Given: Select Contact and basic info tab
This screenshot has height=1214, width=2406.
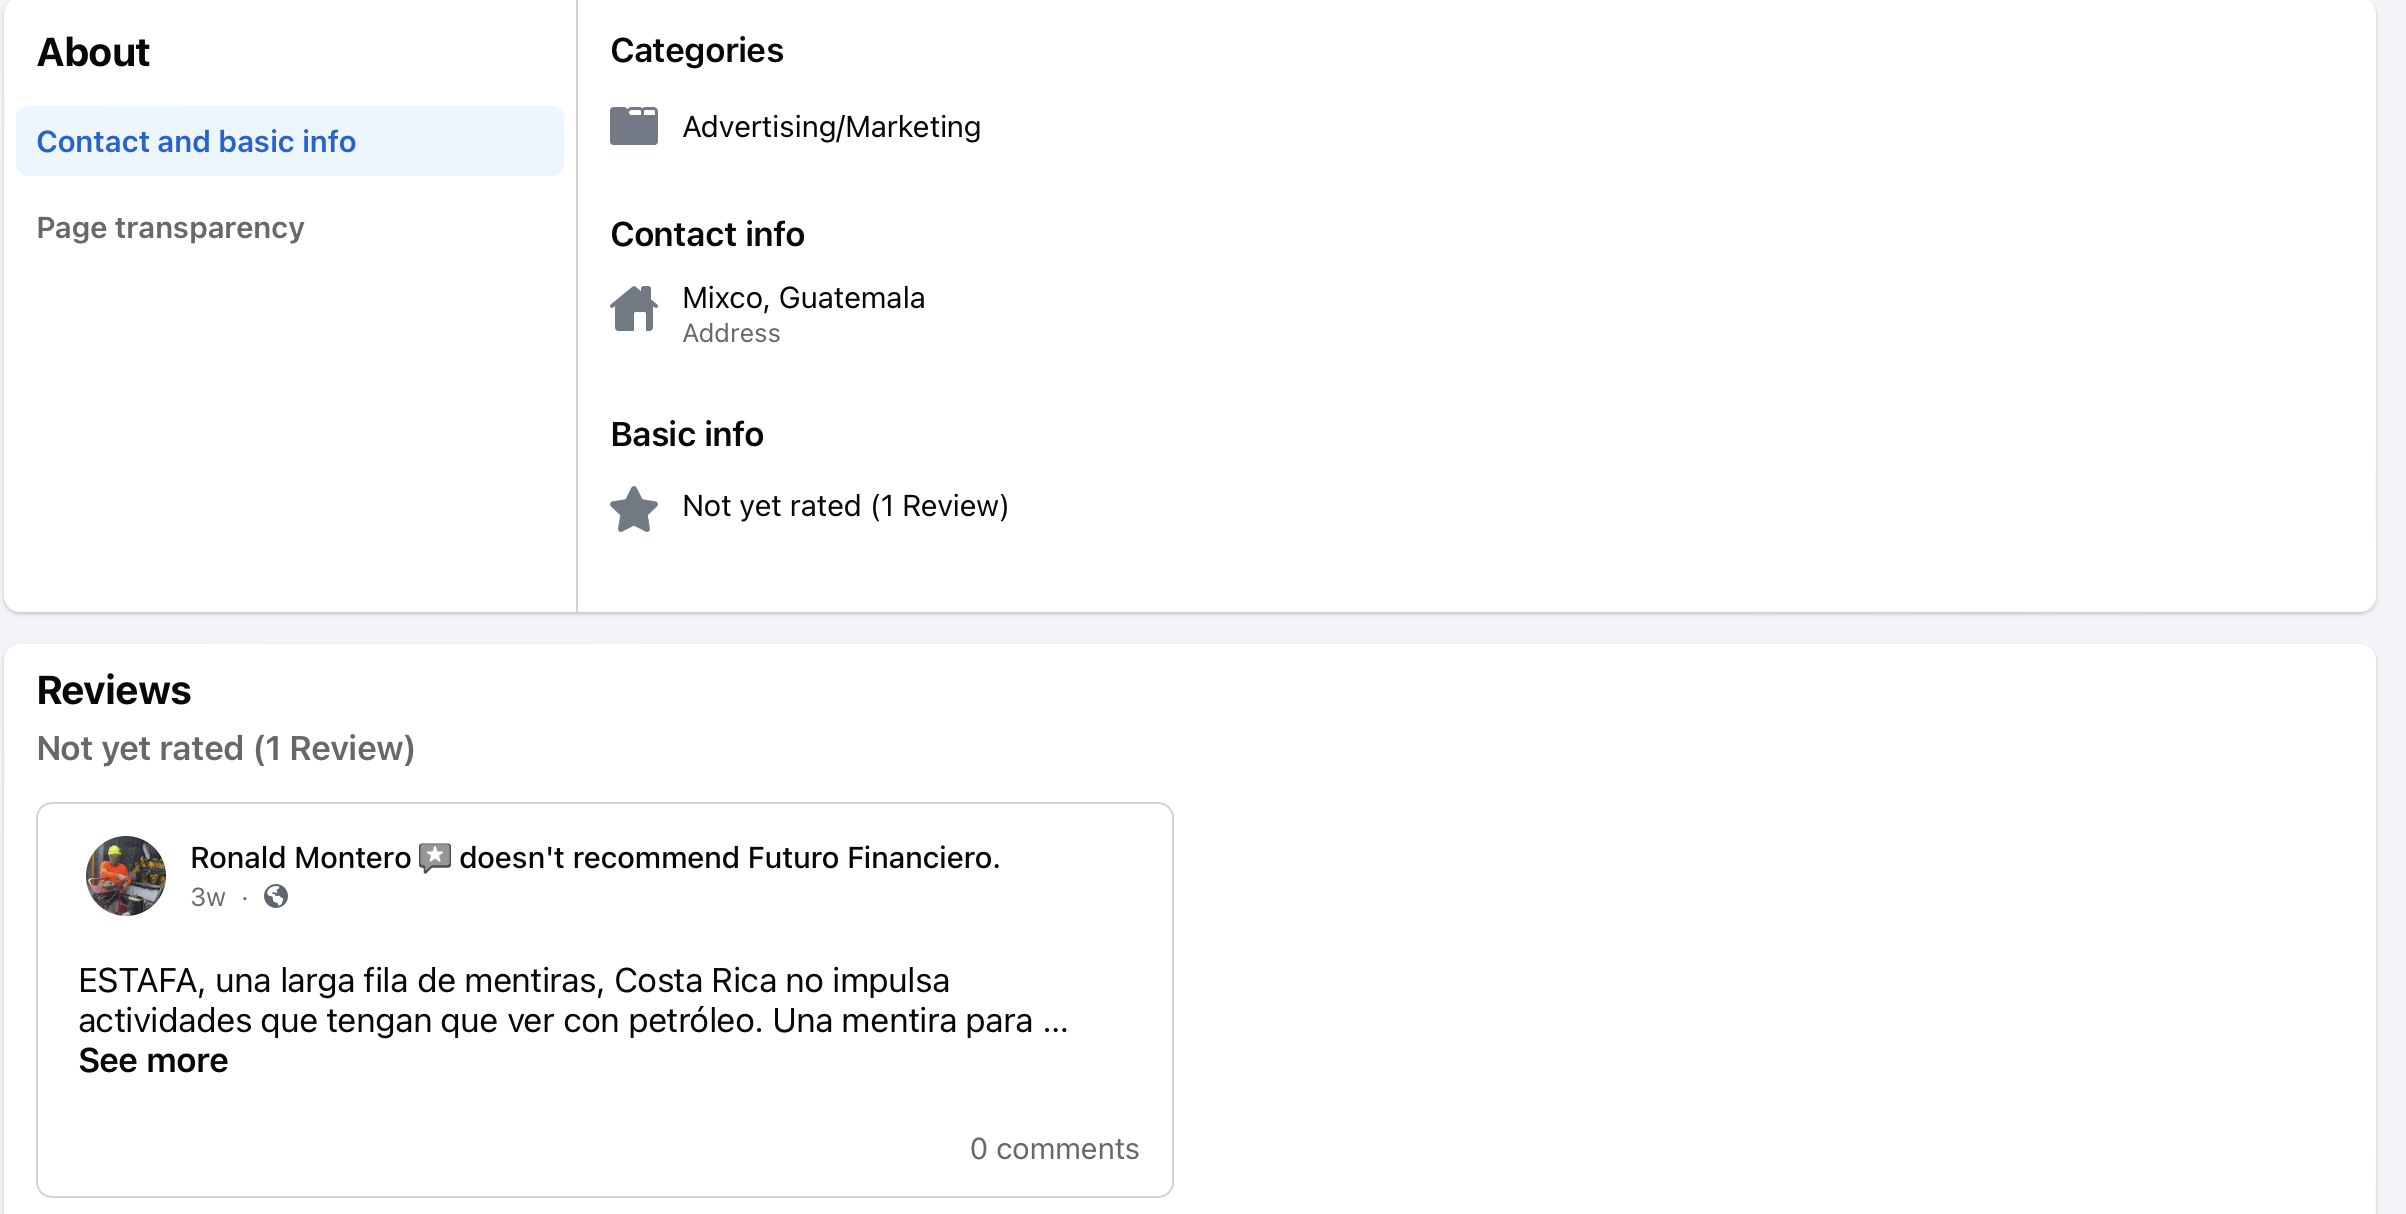Looking at the screenshot, I should click(196, 142).
